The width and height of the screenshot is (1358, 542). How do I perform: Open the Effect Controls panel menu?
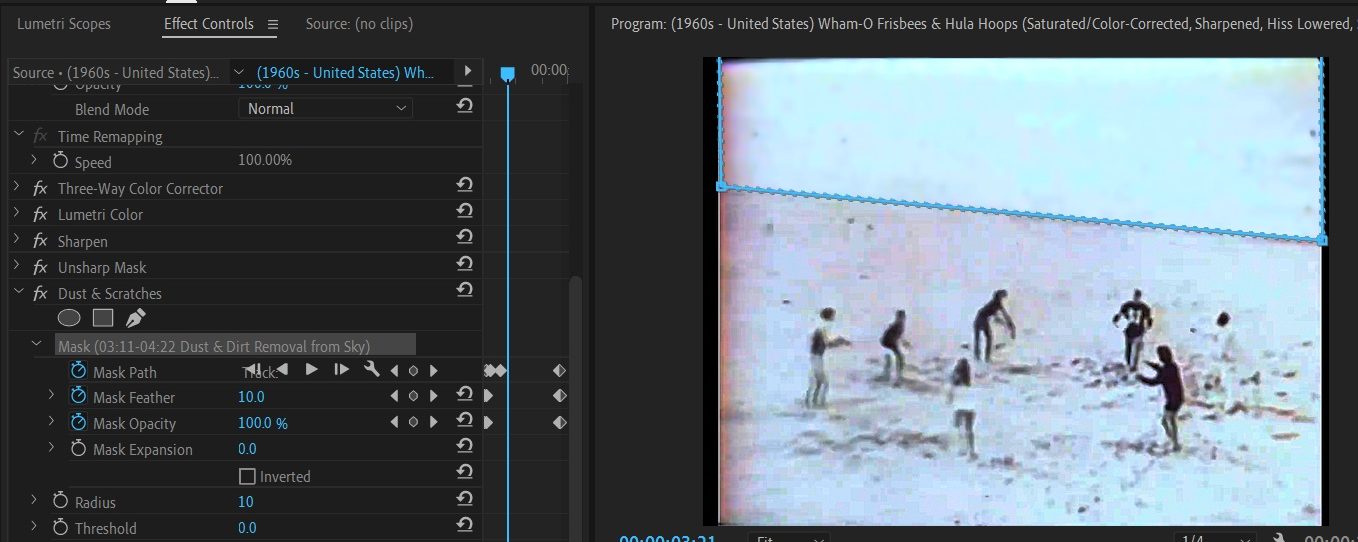tap(273, 24)
